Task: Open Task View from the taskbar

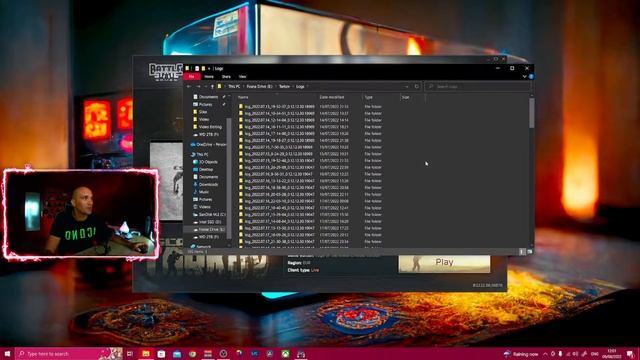Action: 130,353
